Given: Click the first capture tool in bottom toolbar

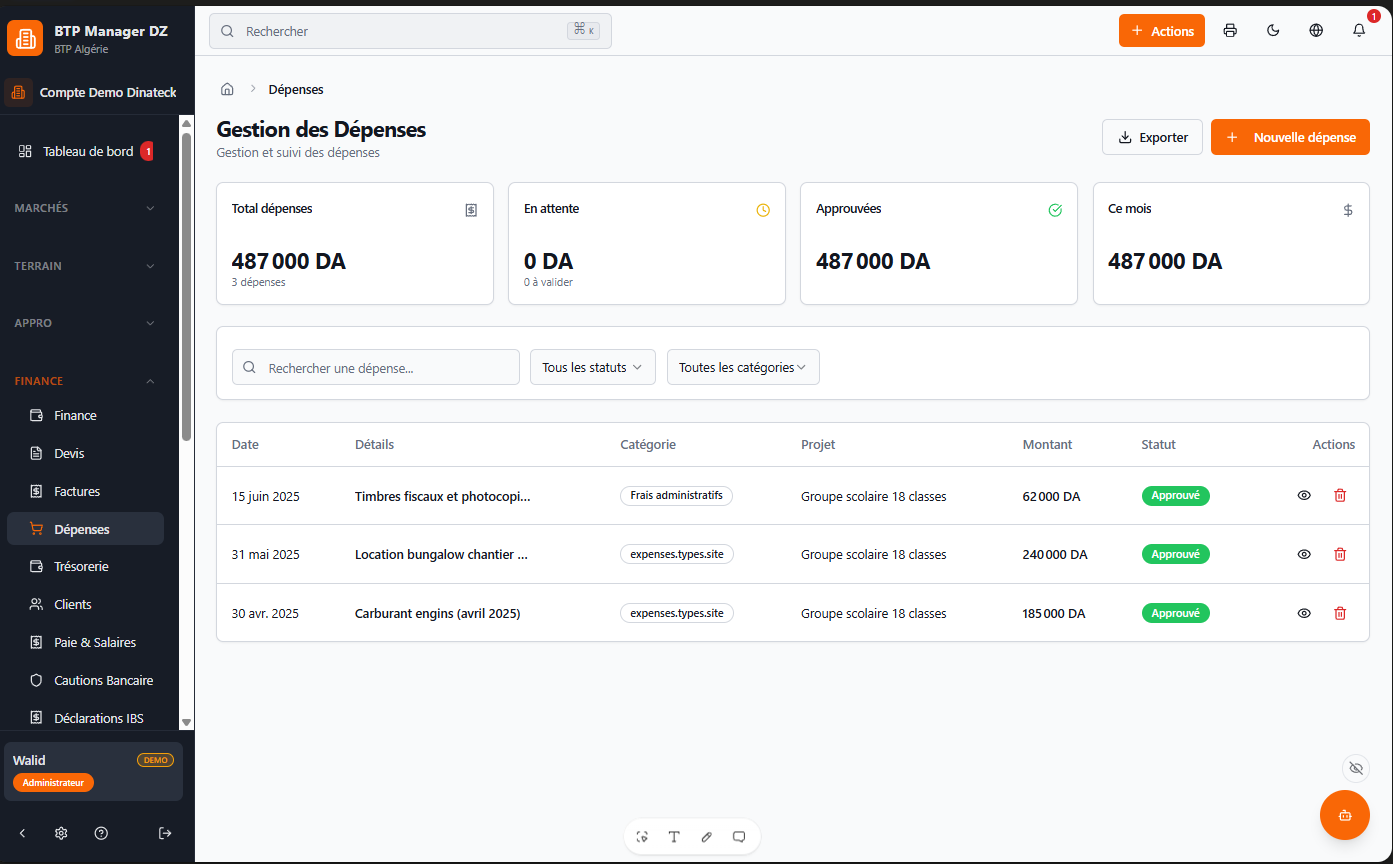Looking at the screenshot, I should (x=642, y=837).
